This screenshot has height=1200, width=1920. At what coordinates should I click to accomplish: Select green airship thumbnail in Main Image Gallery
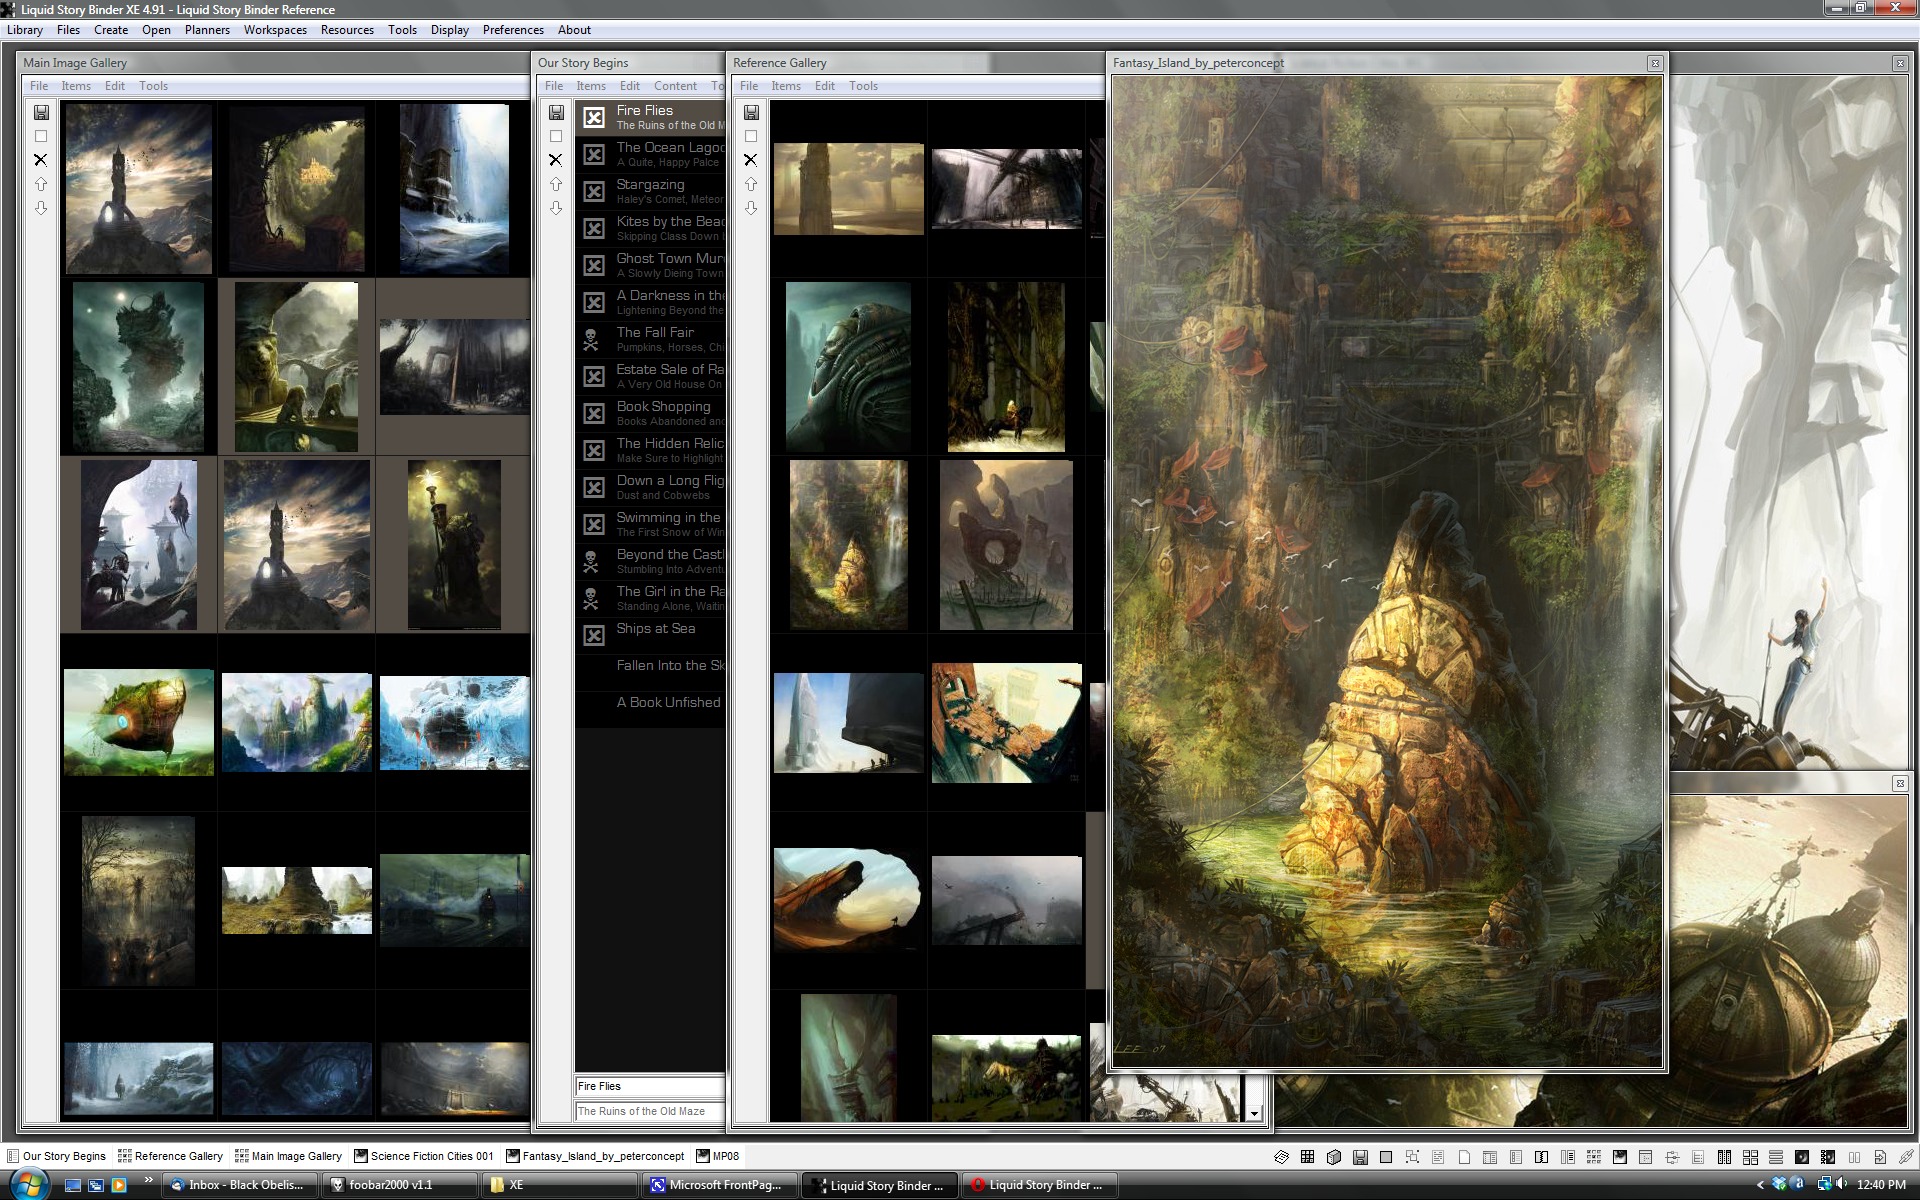coord(139,722)
